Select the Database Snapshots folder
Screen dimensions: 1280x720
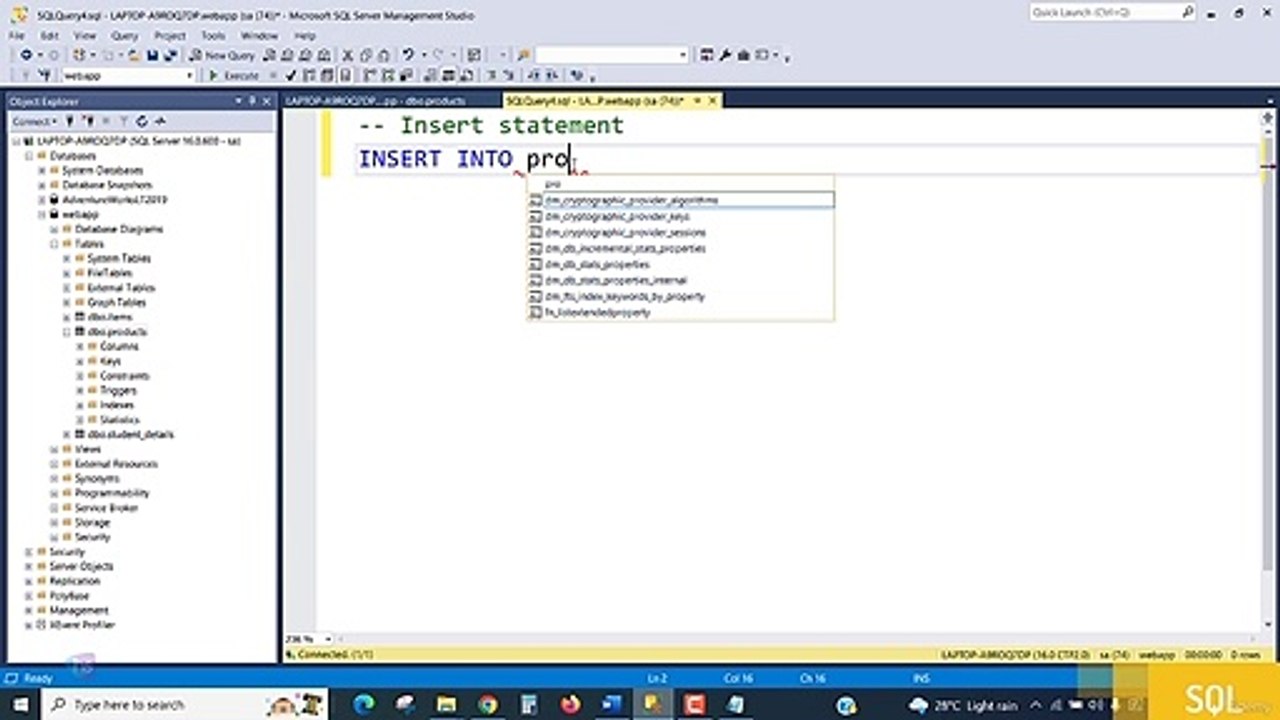107,185
